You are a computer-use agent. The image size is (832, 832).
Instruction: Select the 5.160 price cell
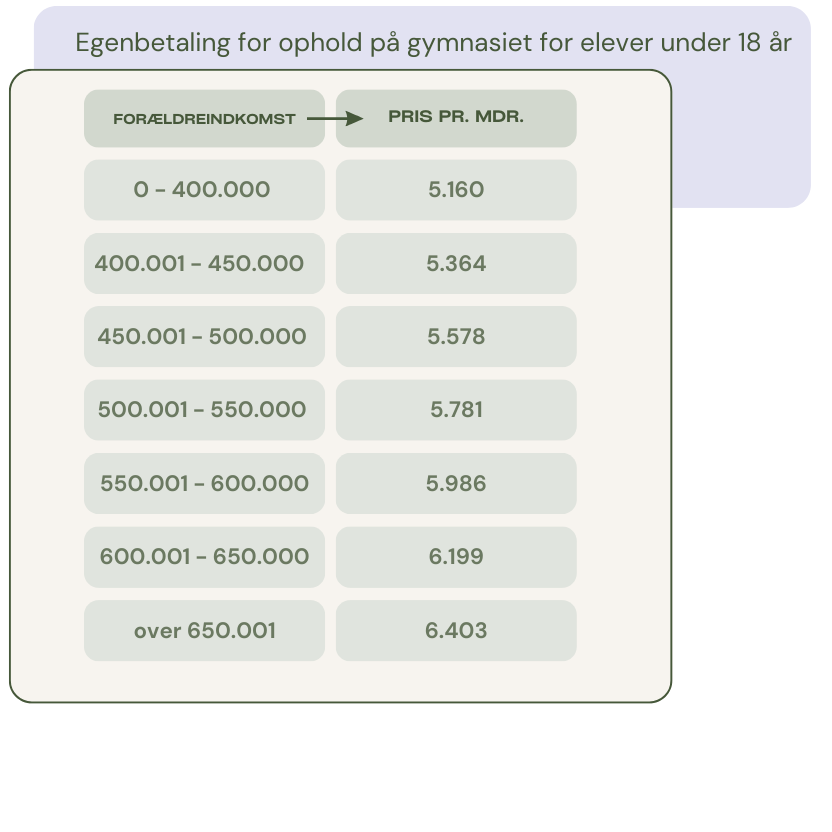click(x=456, y=190)
